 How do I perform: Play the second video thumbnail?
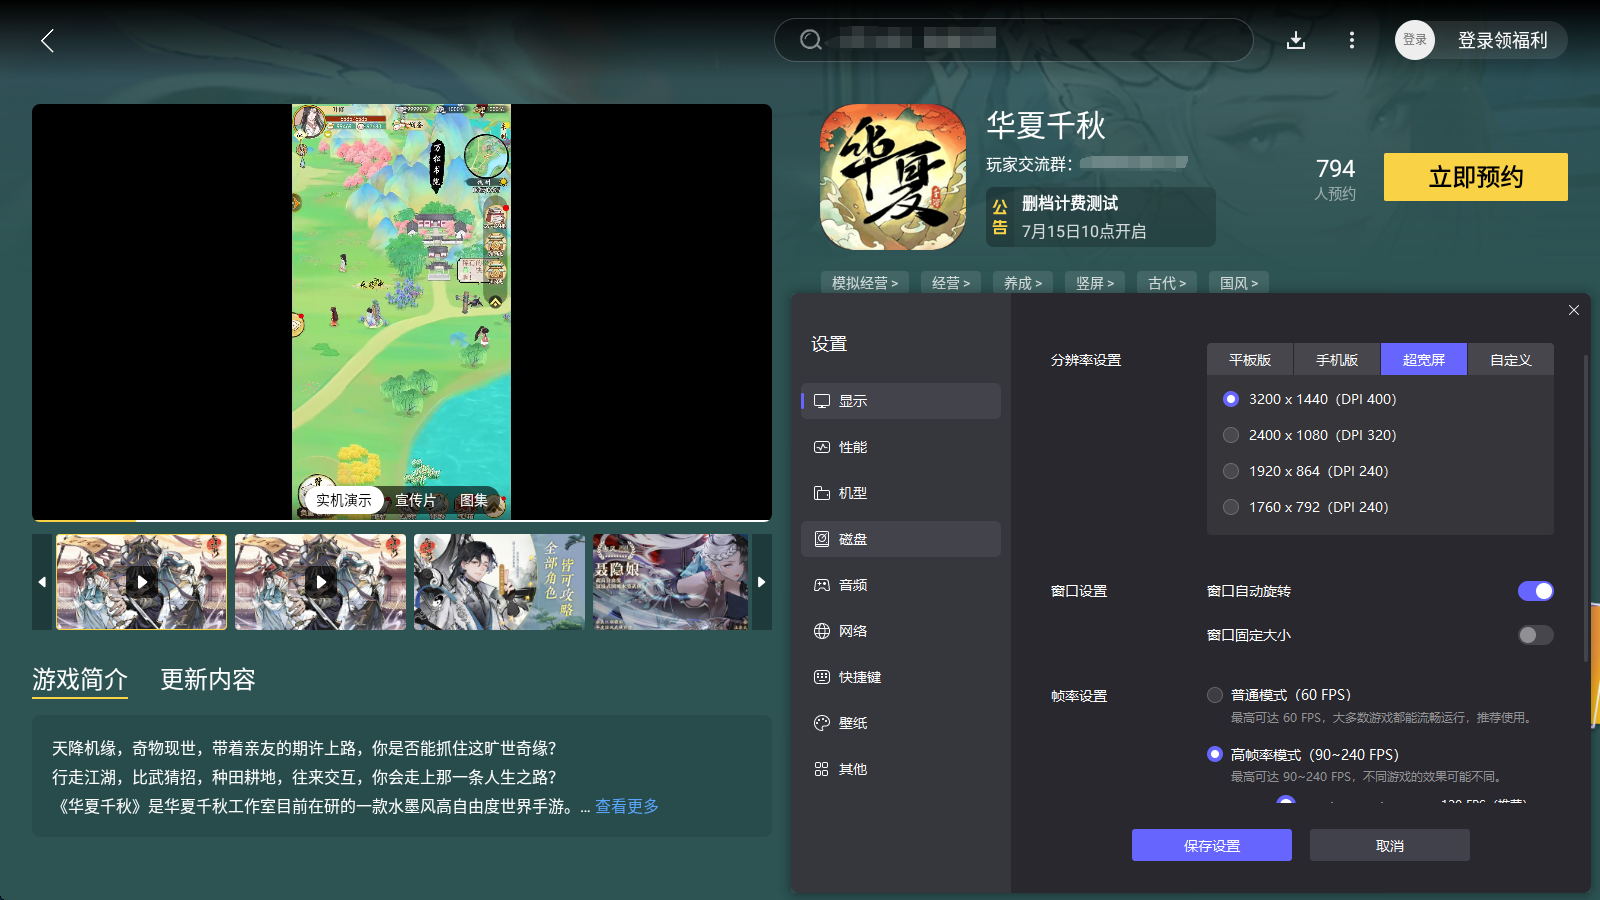coord(320,581)
